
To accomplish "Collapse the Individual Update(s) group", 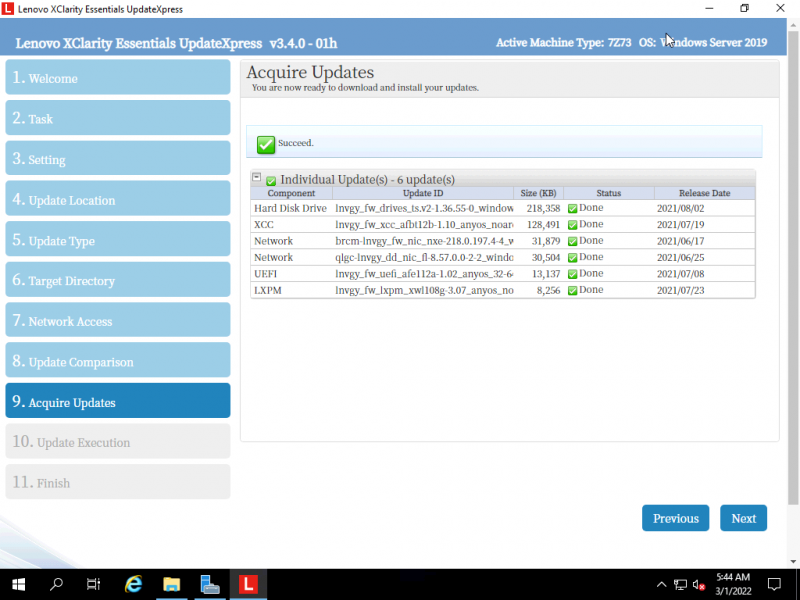I will 257,177.
